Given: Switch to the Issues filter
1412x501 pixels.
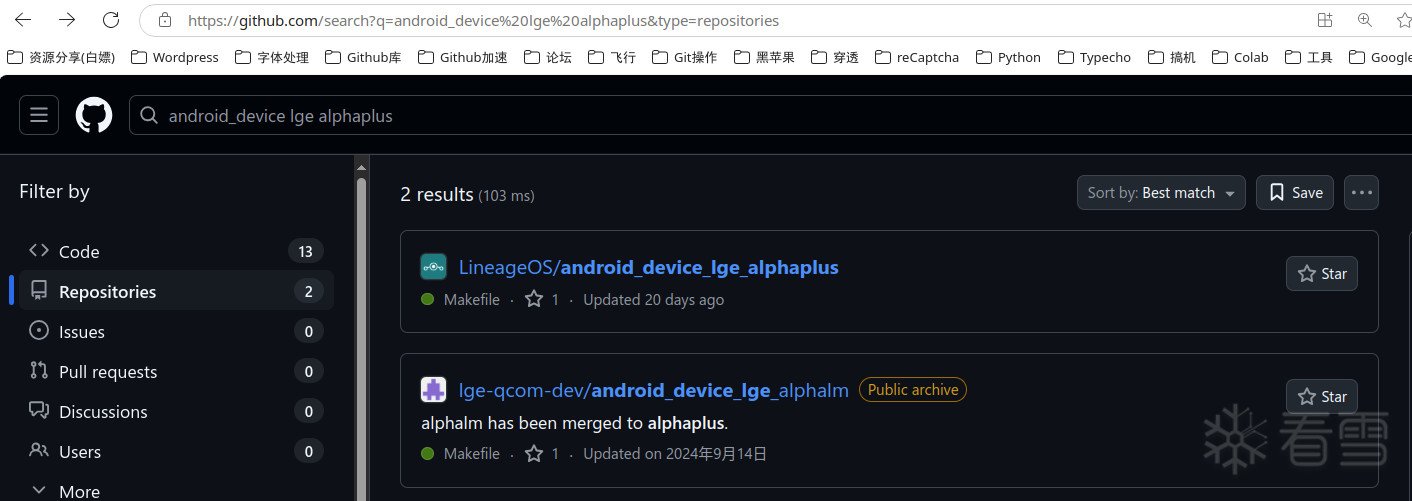Looking at the screenshot, I should pyautogui.click(x=81, y=332).
